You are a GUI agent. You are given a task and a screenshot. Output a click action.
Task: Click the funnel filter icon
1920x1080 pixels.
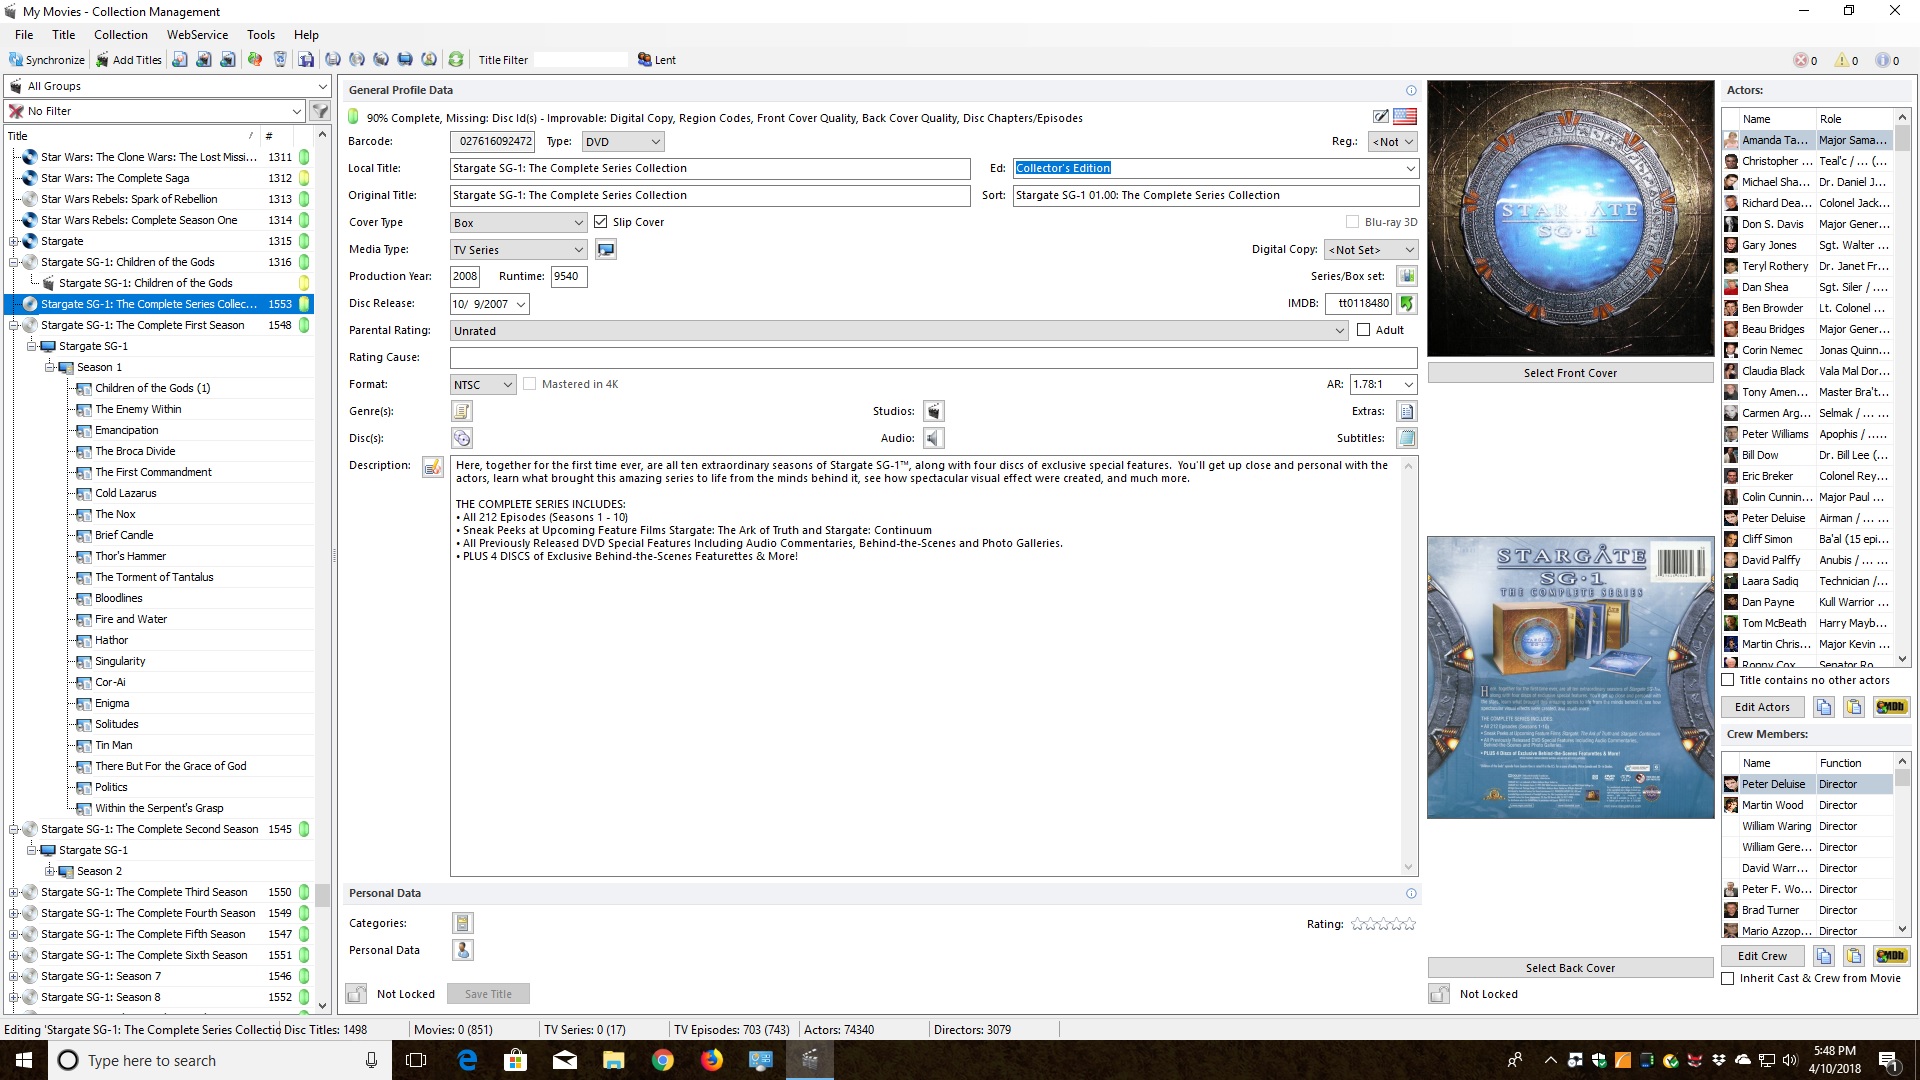(x=320, y=111)
